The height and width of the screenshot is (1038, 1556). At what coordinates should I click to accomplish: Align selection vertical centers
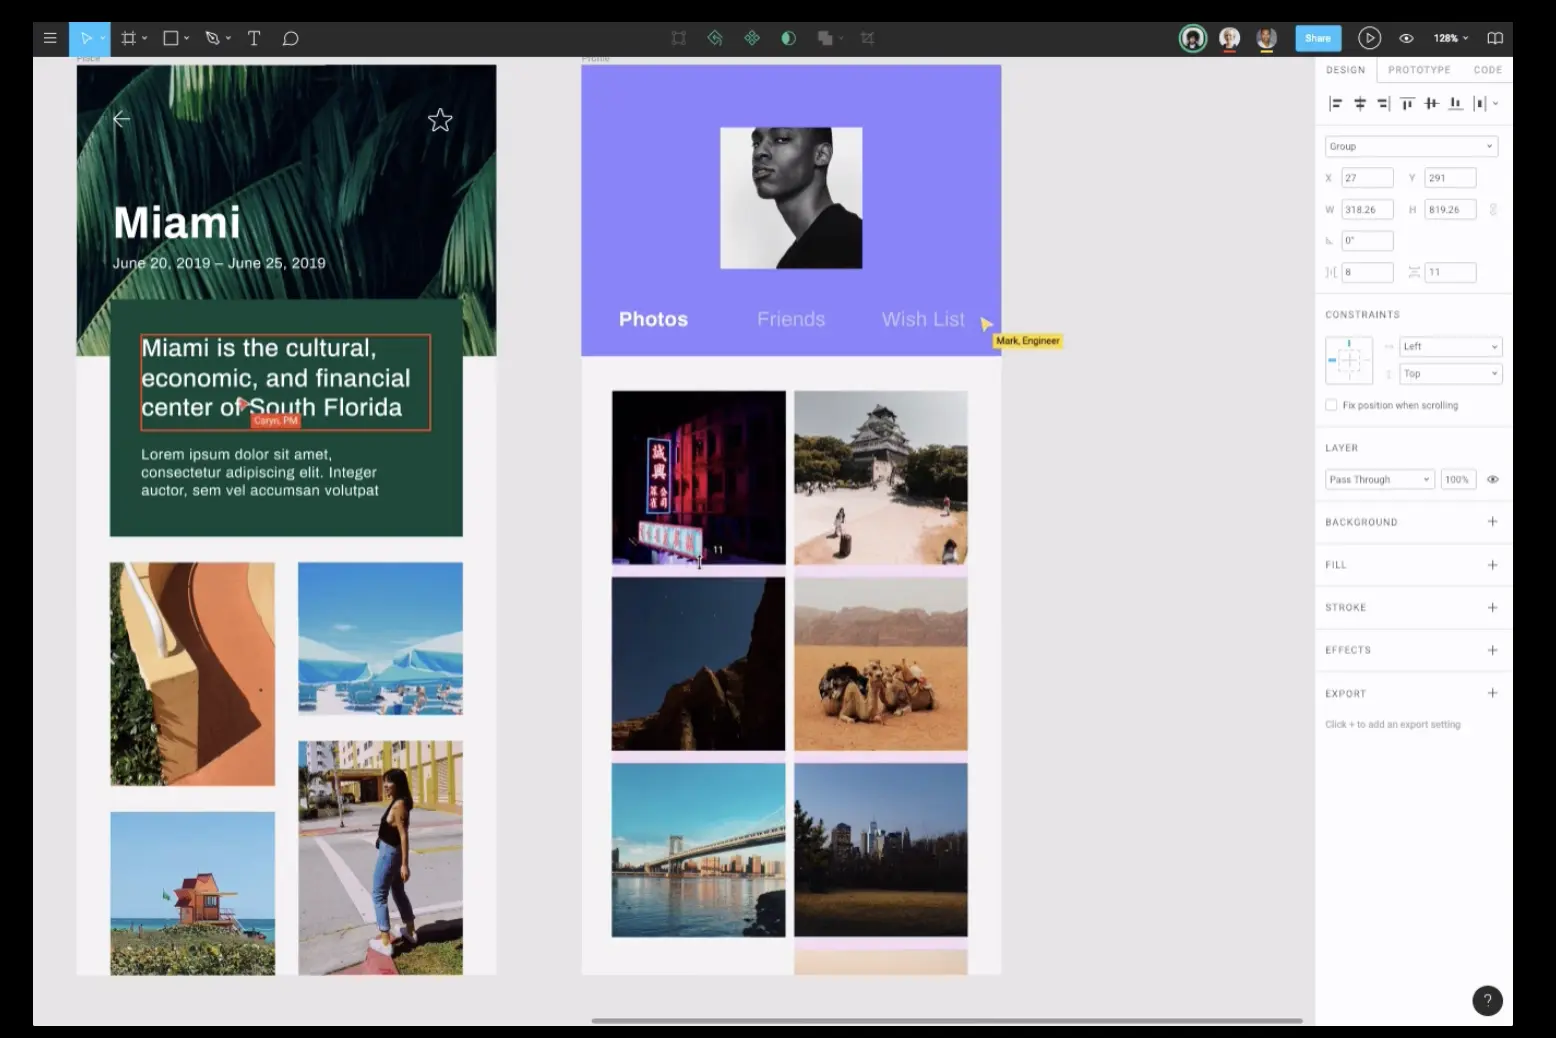click(1432, 104)
